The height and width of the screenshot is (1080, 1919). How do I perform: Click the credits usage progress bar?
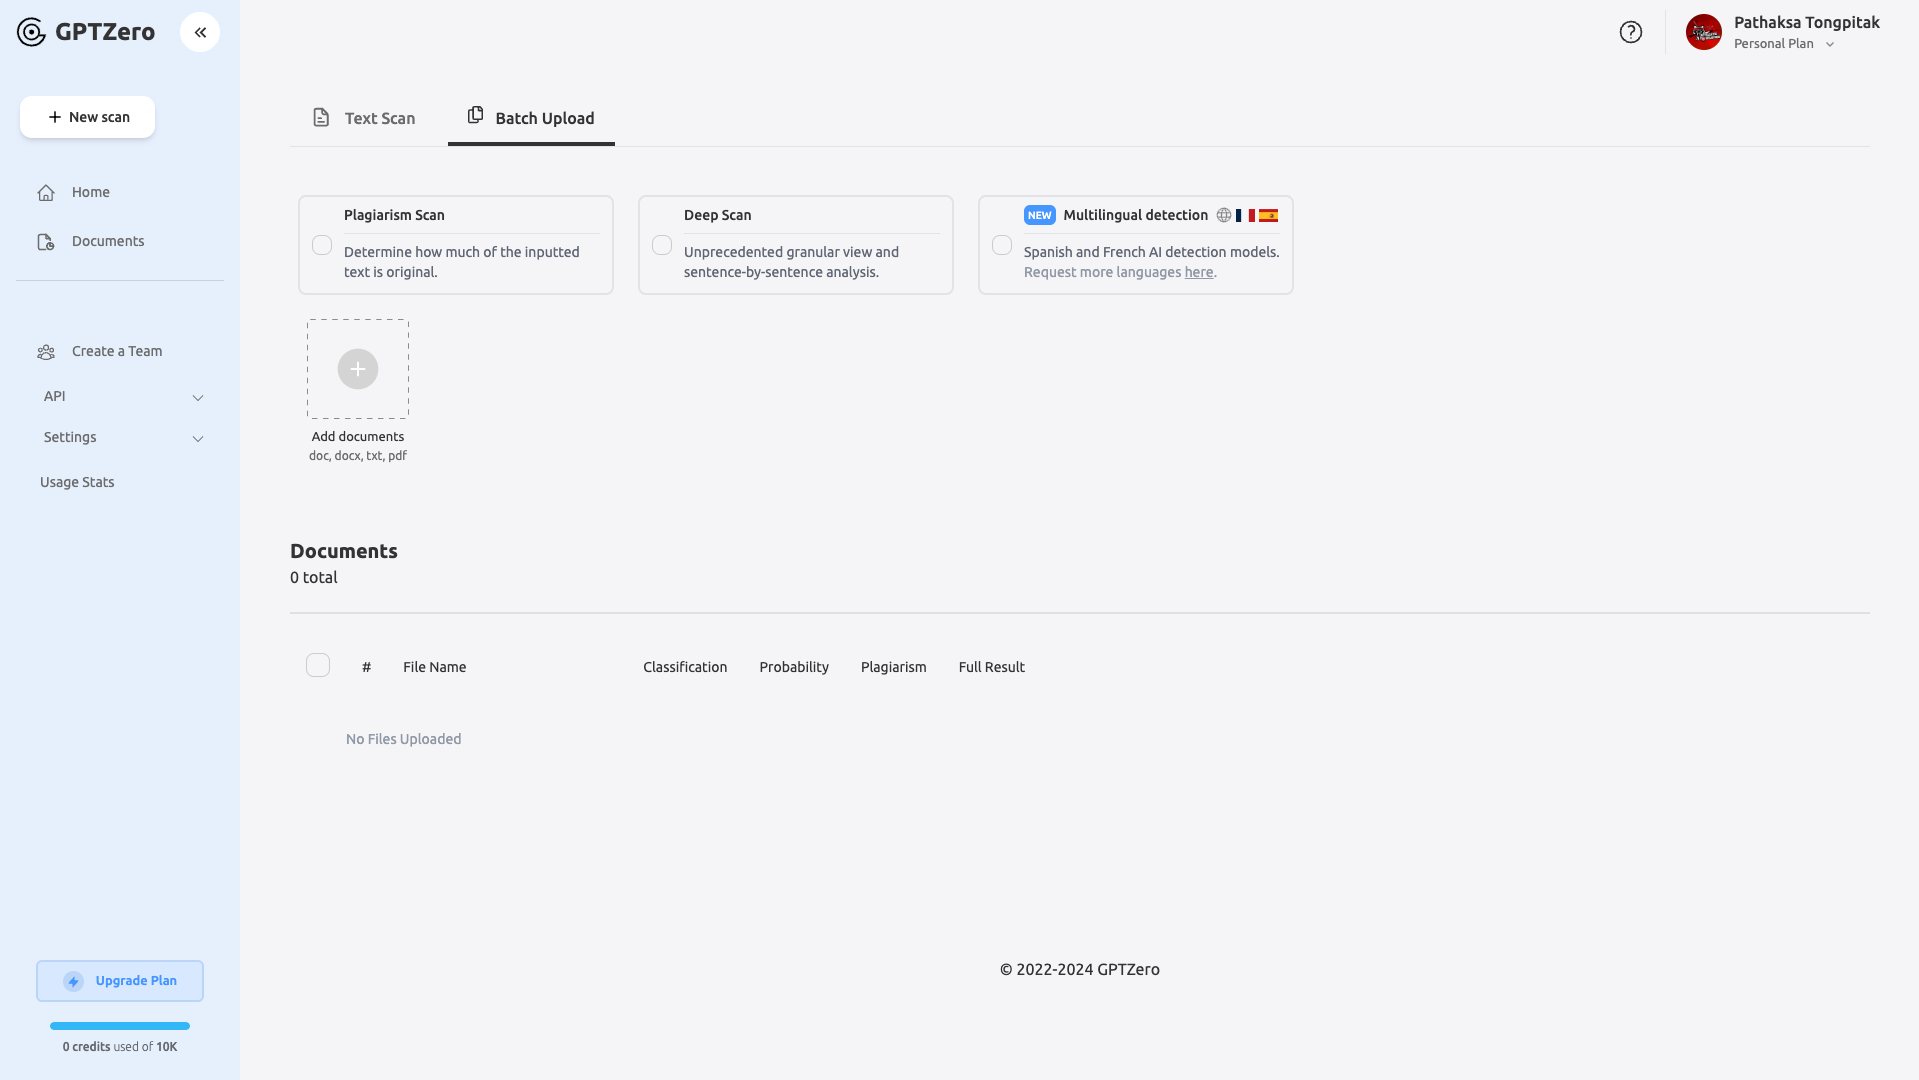(x=120, y=1026)
